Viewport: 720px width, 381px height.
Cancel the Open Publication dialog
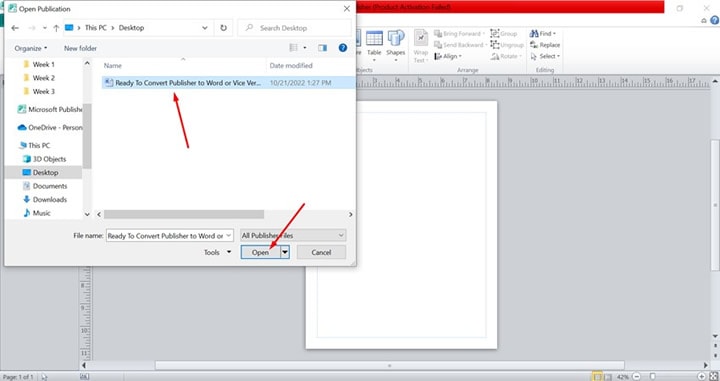[321, 252]
